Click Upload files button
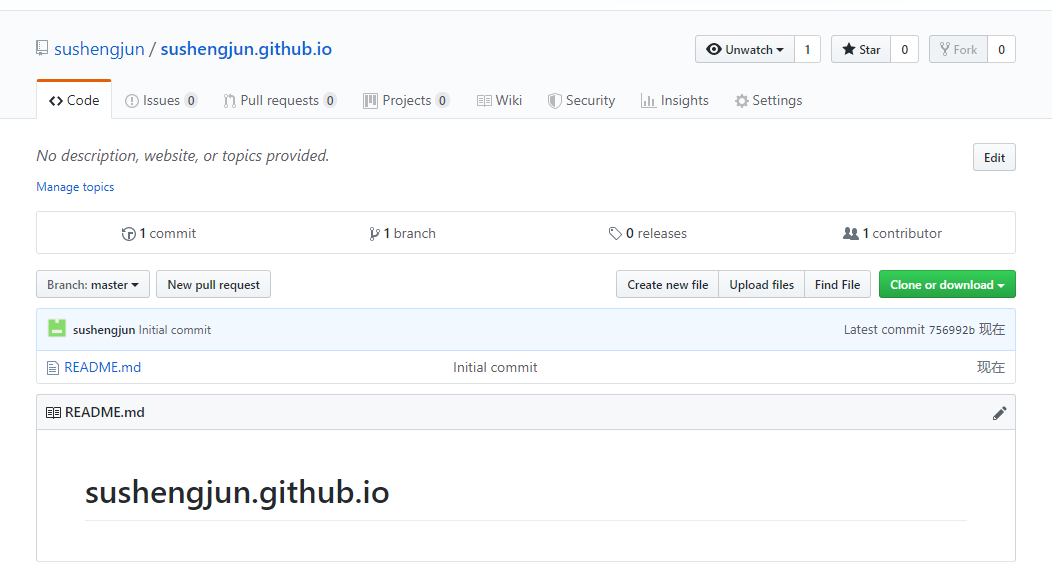Screen dimensions: 1052x587 pyautogui.click(x=761, y=284)
